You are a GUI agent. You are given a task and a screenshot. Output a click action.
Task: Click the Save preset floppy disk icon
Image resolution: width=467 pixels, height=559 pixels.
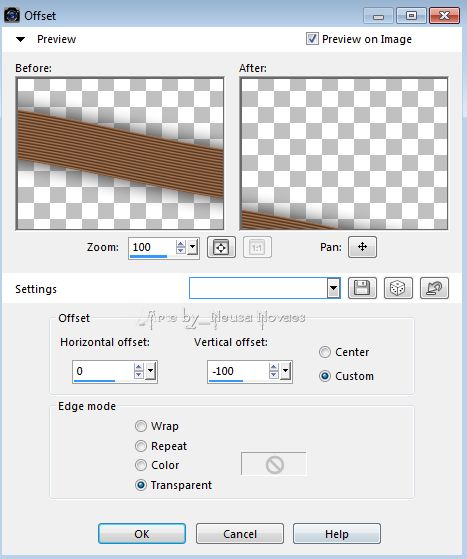(362, 288)
